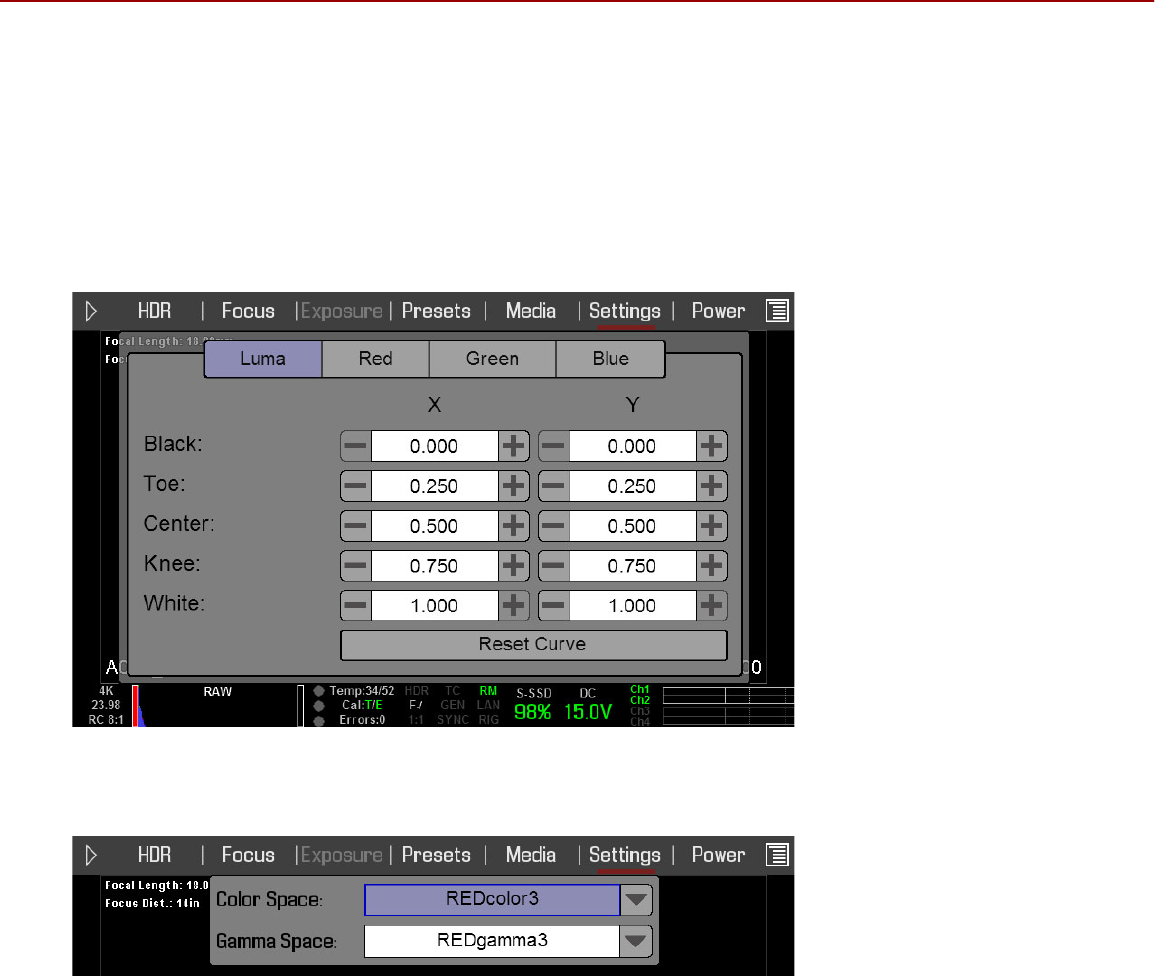The width and height of the screenshot is (1155, 976).
Task: Decrease White Y value with minus
Action: [554, 605]
